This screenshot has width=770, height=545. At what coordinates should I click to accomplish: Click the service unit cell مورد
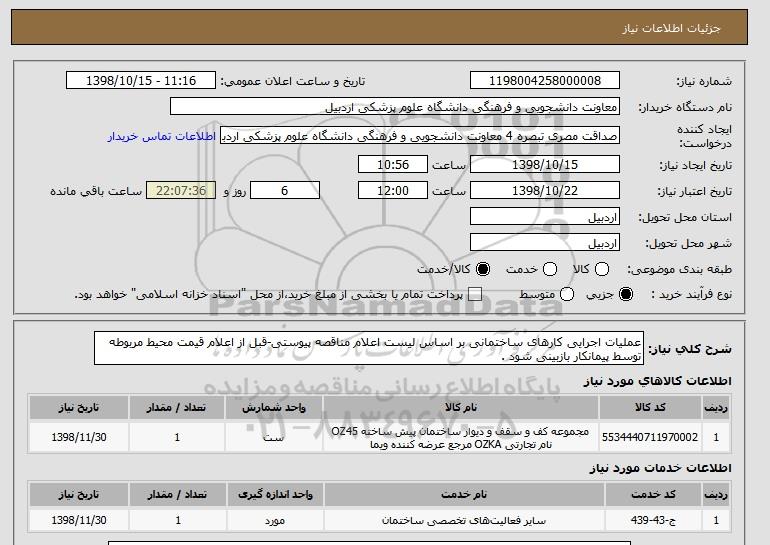tap(275, 520)
